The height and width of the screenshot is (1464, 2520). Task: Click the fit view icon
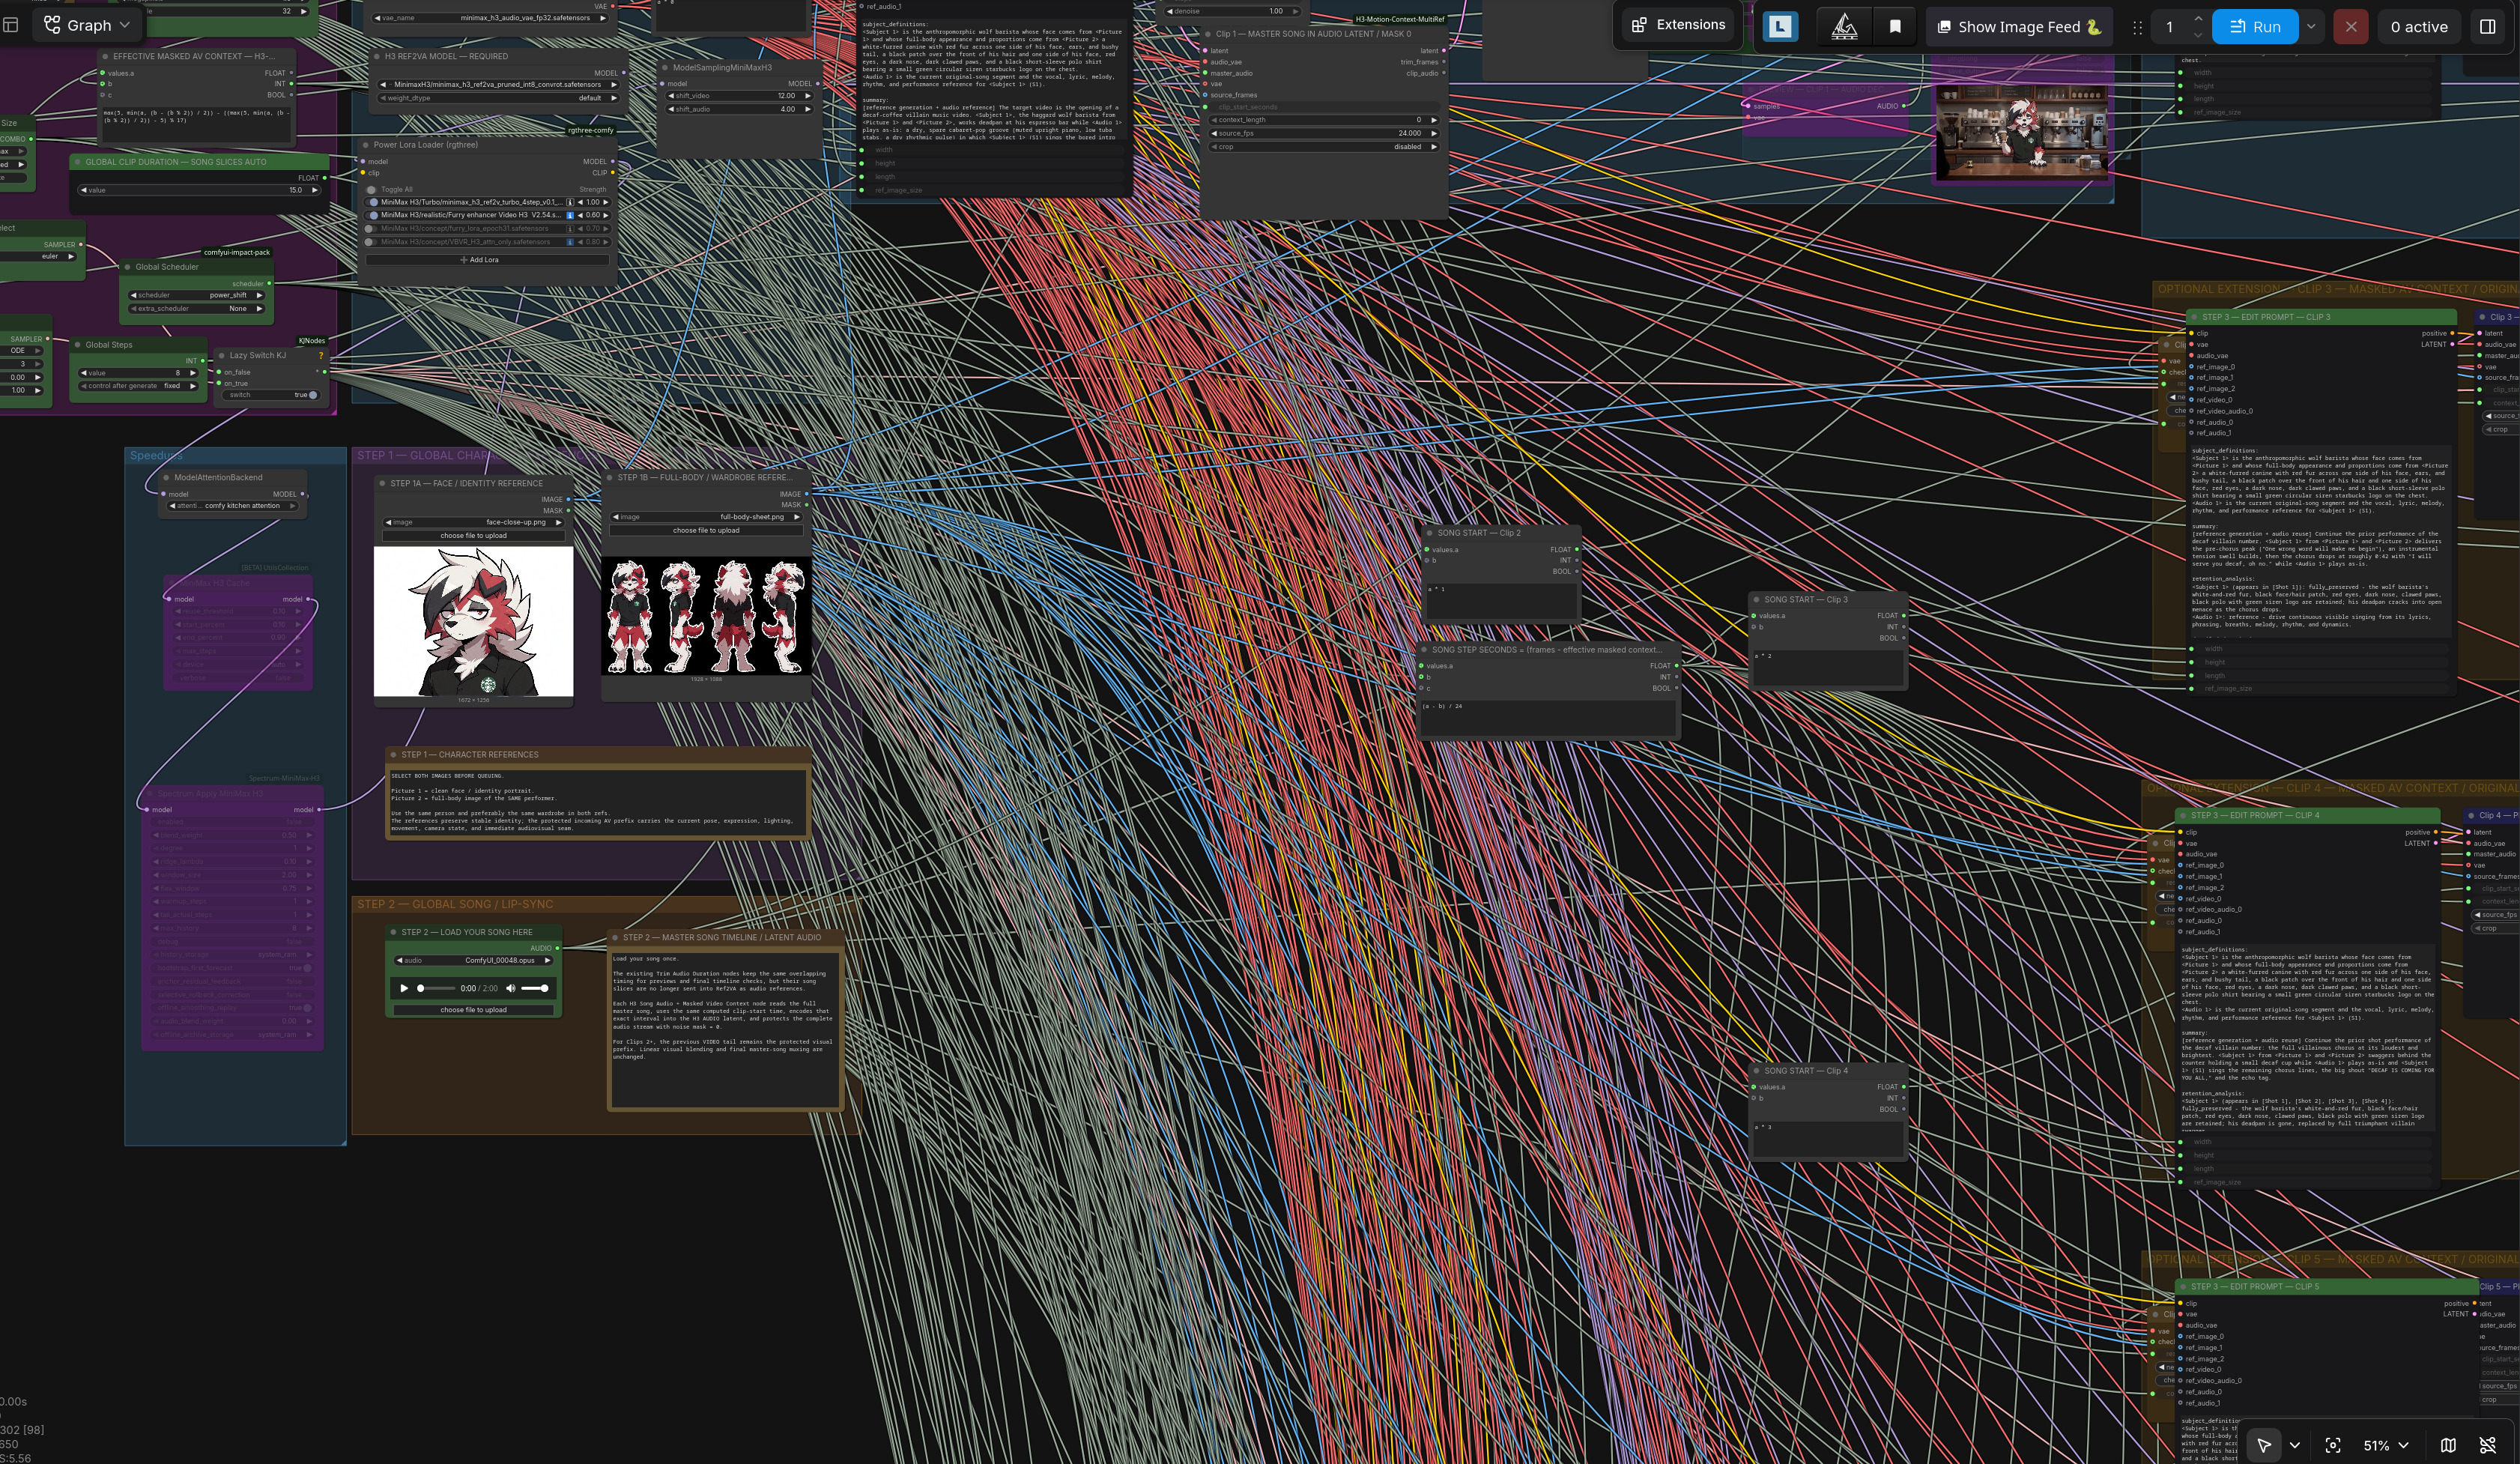(2333, 1445)
